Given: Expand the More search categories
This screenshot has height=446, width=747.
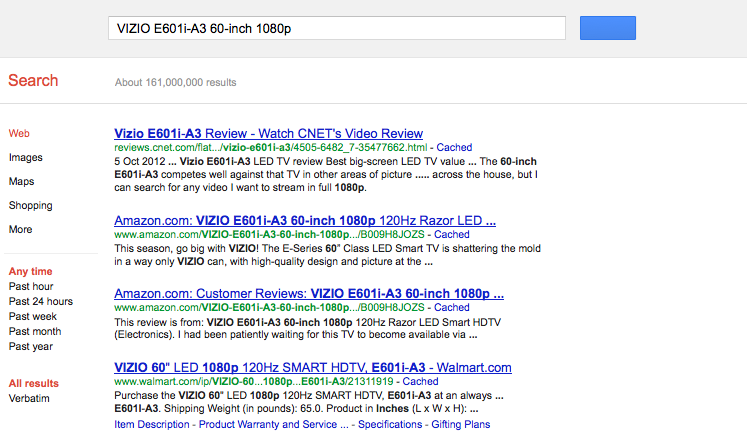Looking at the screenshot, I should click(x=20, y=229).
